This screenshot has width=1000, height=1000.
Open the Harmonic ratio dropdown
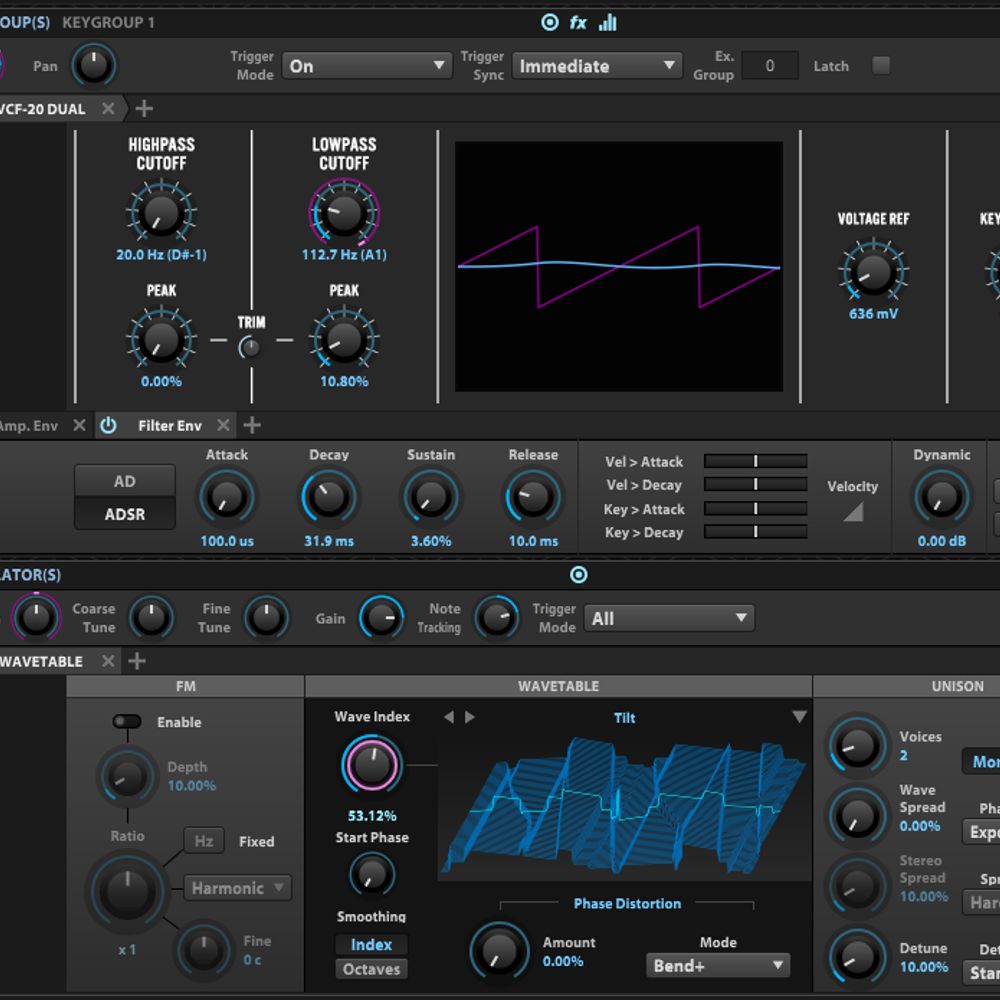click(x=237, y=888)
